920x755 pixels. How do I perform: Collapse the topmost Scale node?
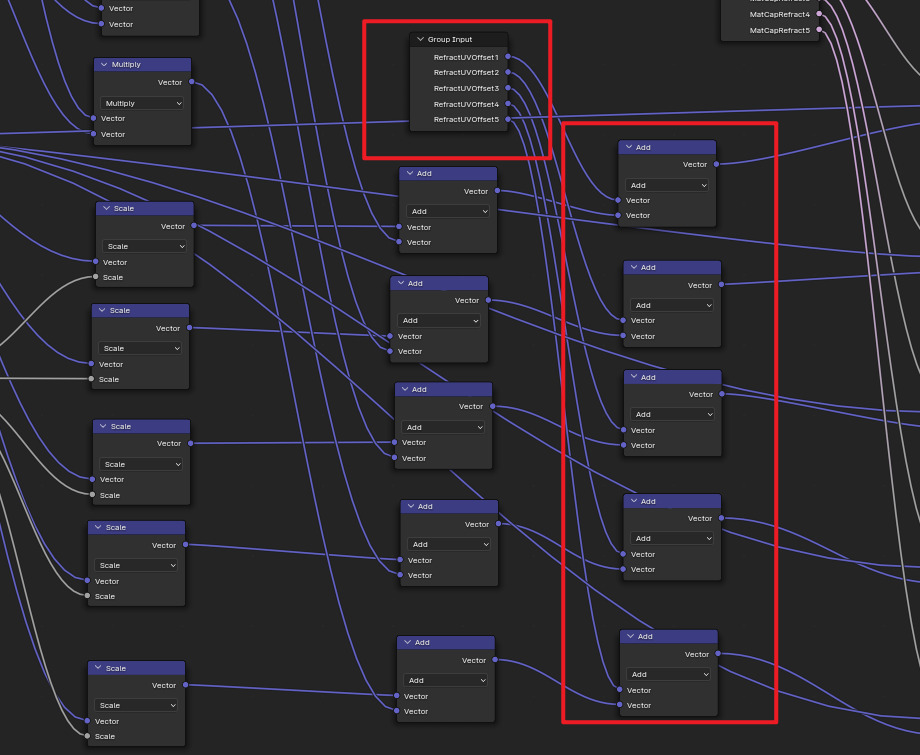coord(106,209)
